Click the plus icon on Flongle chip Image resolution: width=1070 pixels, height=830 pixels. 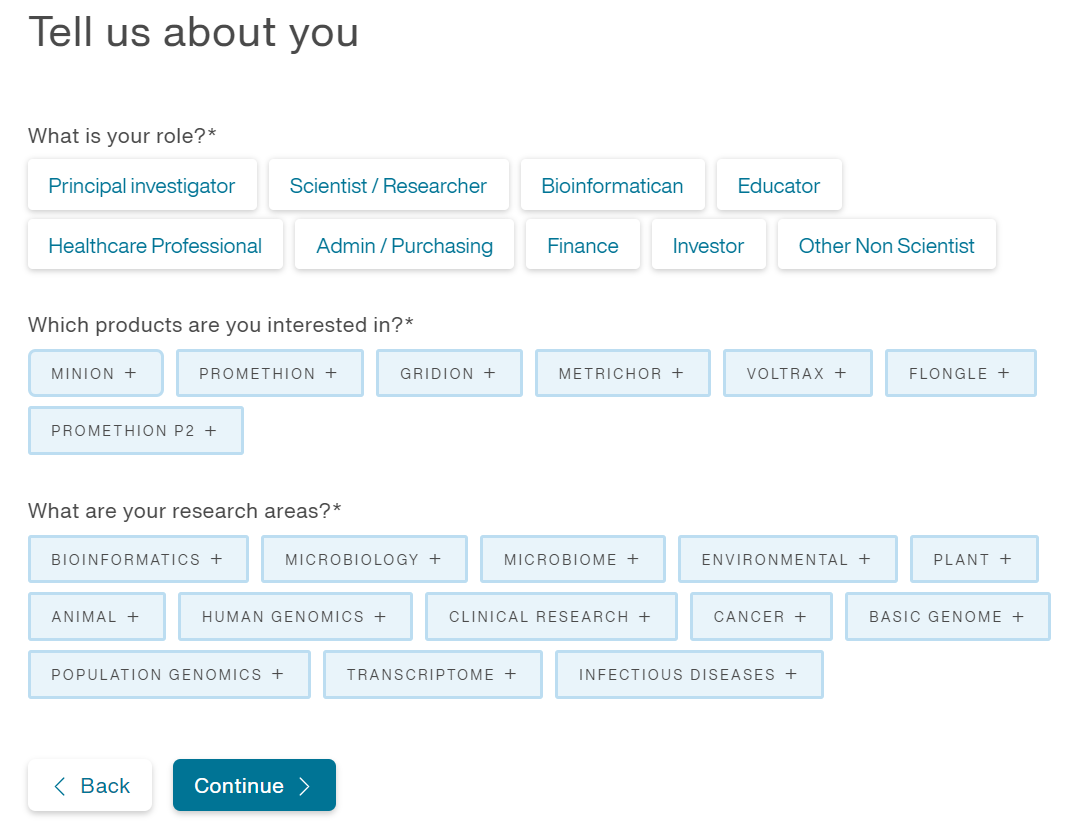pyautogui.click(x=1003, y=373)
